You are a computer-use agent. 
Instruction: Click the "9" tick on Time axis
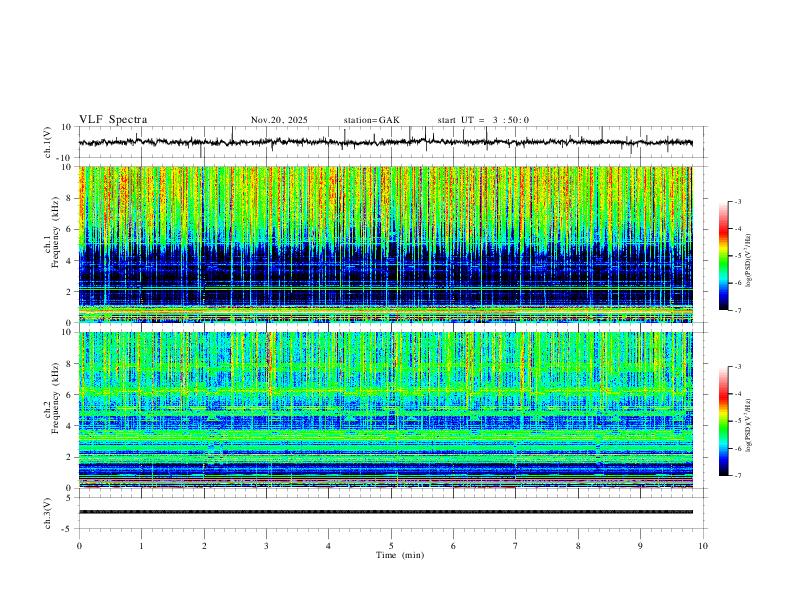coord(640,546)
